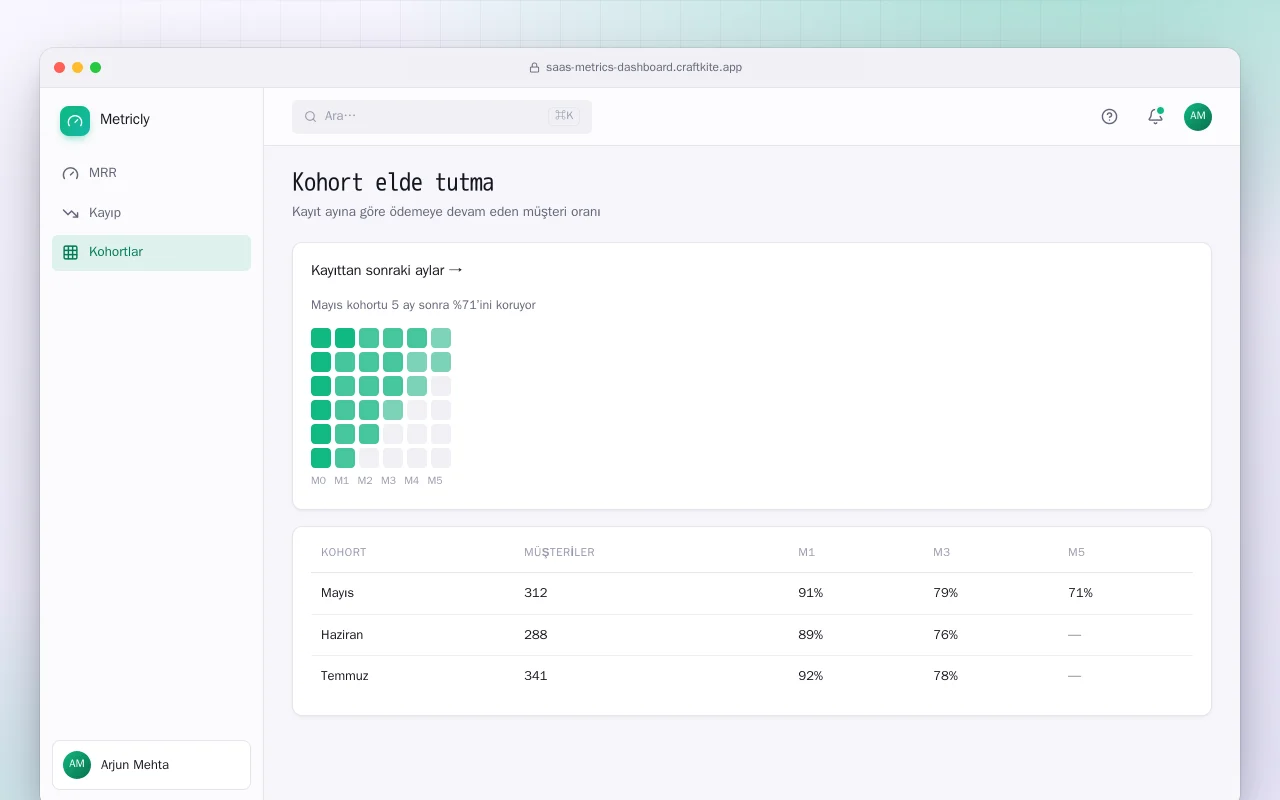
Task: Click the M3 table column header
Action: click(x=942, y=553)
